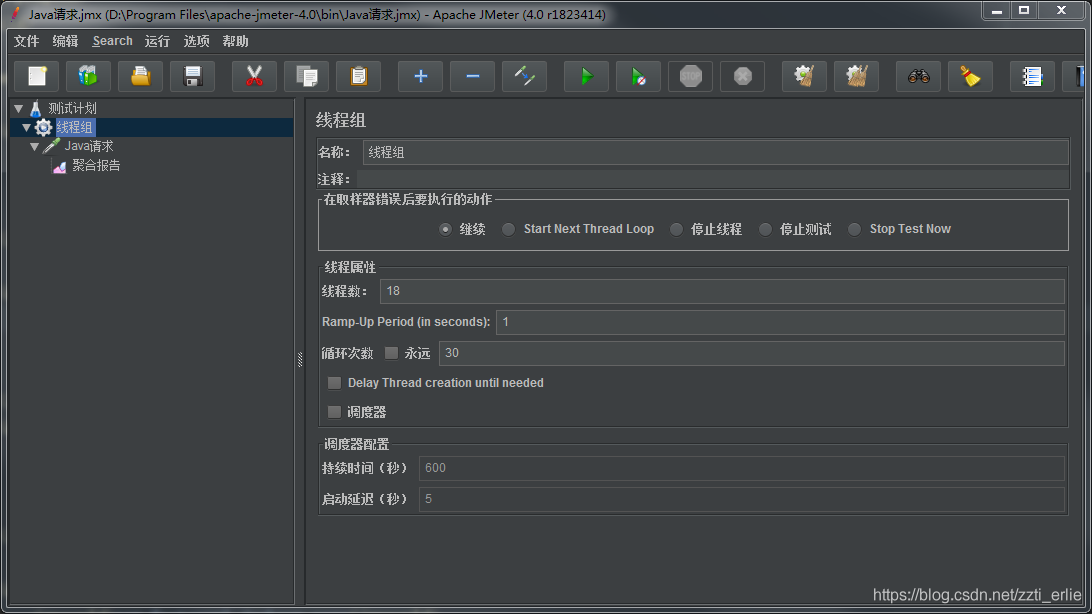Select 聚合报告 in the test tree
This screenshot has height=614, width=1092.
[x=96, y=166]
